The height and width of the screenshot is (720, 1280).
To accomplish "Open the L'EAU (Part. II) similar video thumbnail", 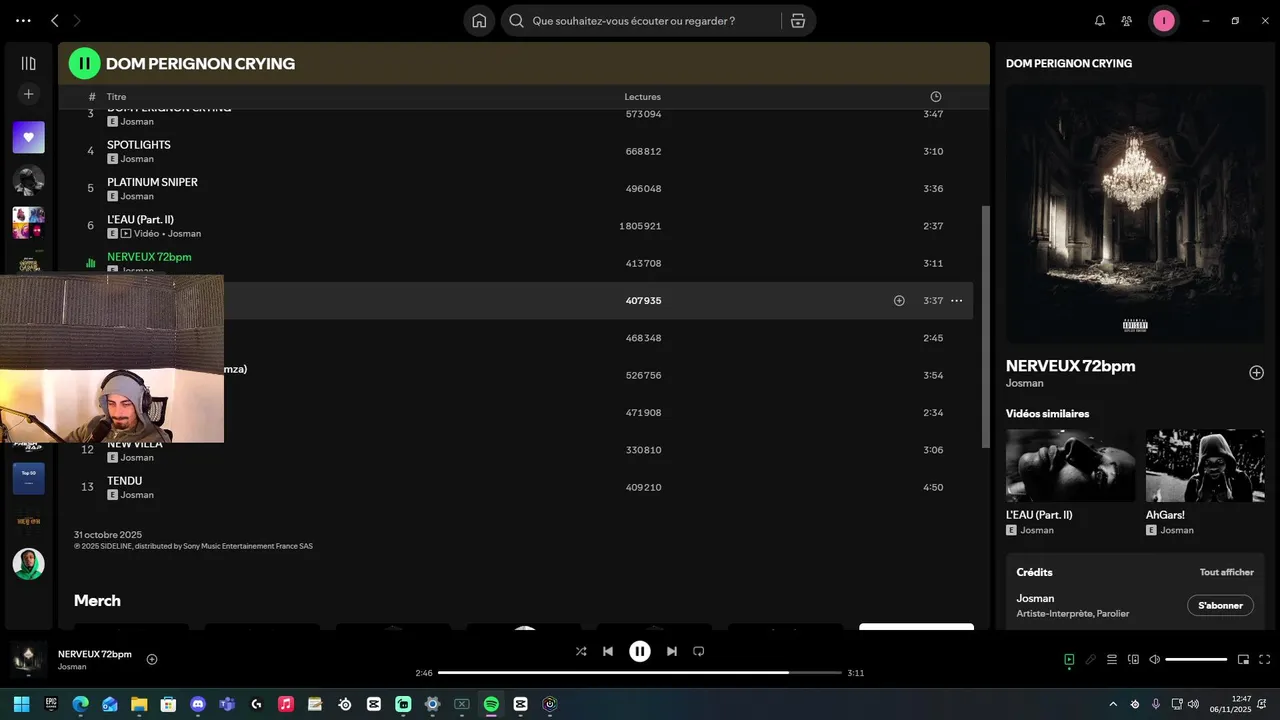I will 1070,466.
